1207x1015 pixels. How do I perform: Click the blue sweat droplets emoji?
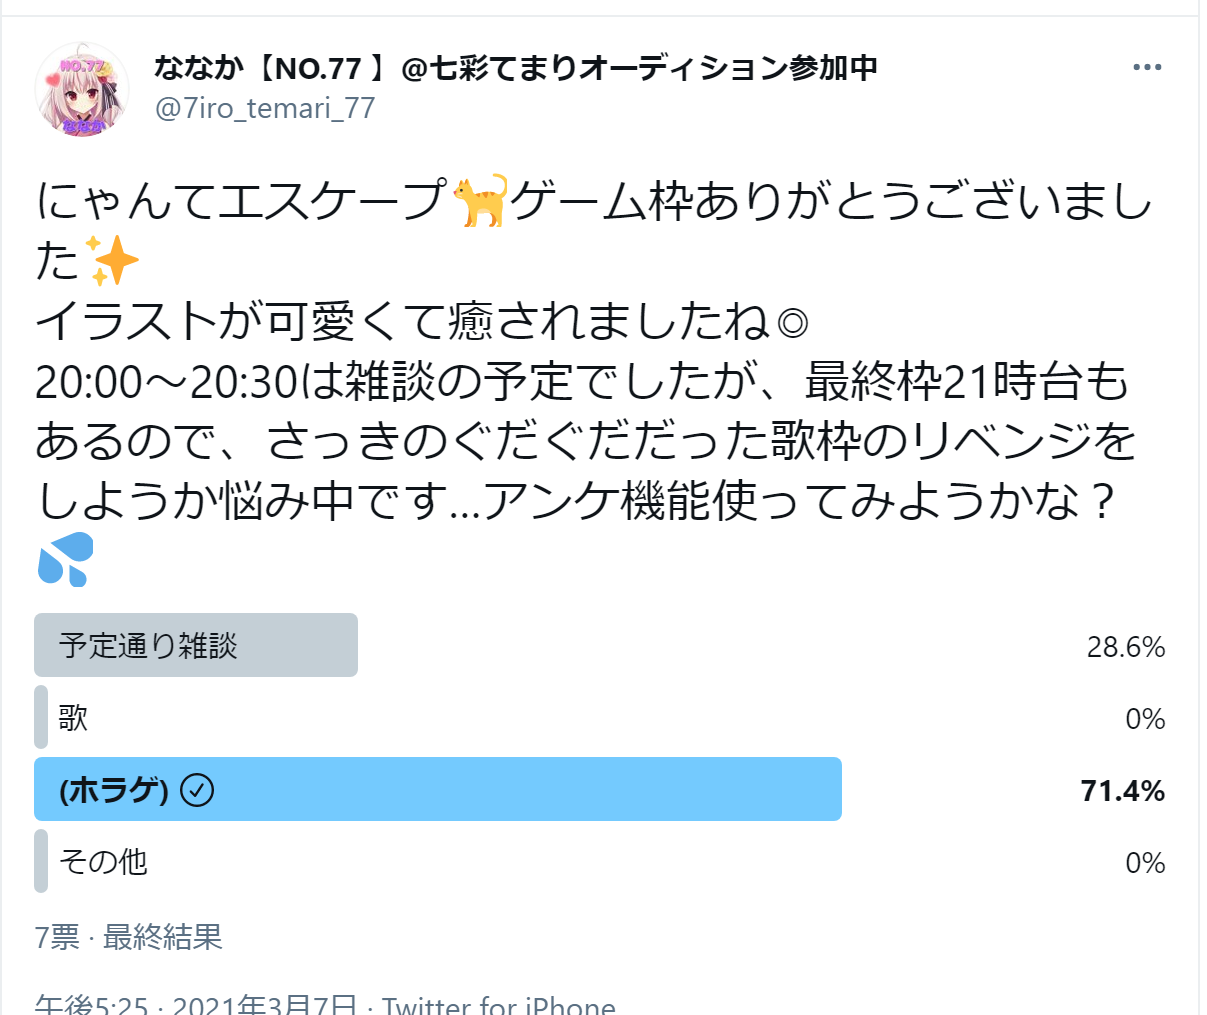coord(65,559)
